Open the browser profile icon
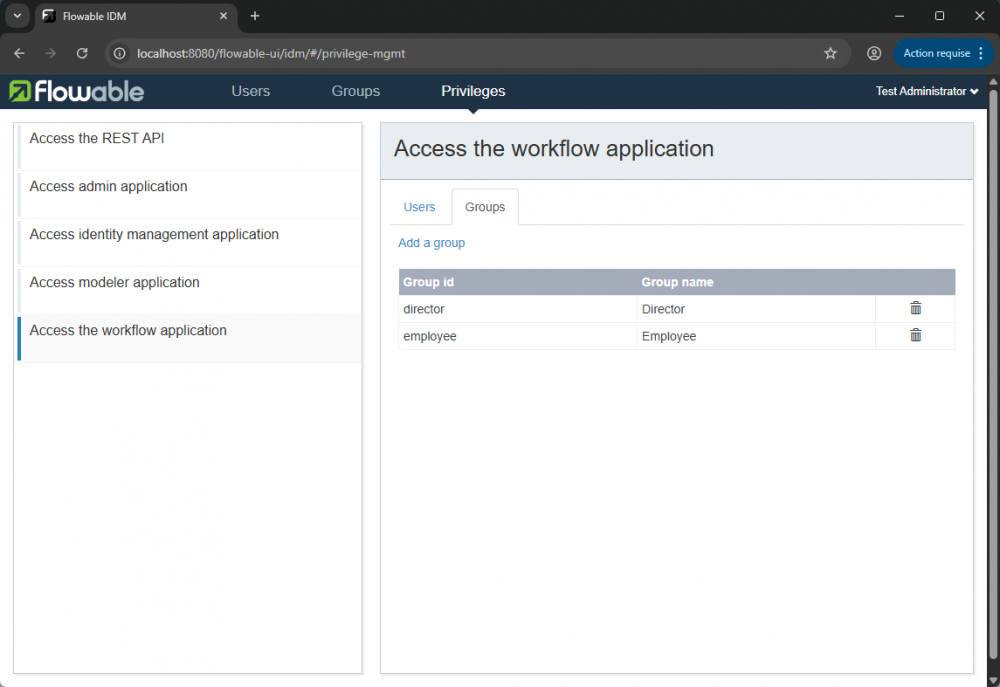Image resolution: width=1000 pixels, height=687 pixels. pos(874,54)
